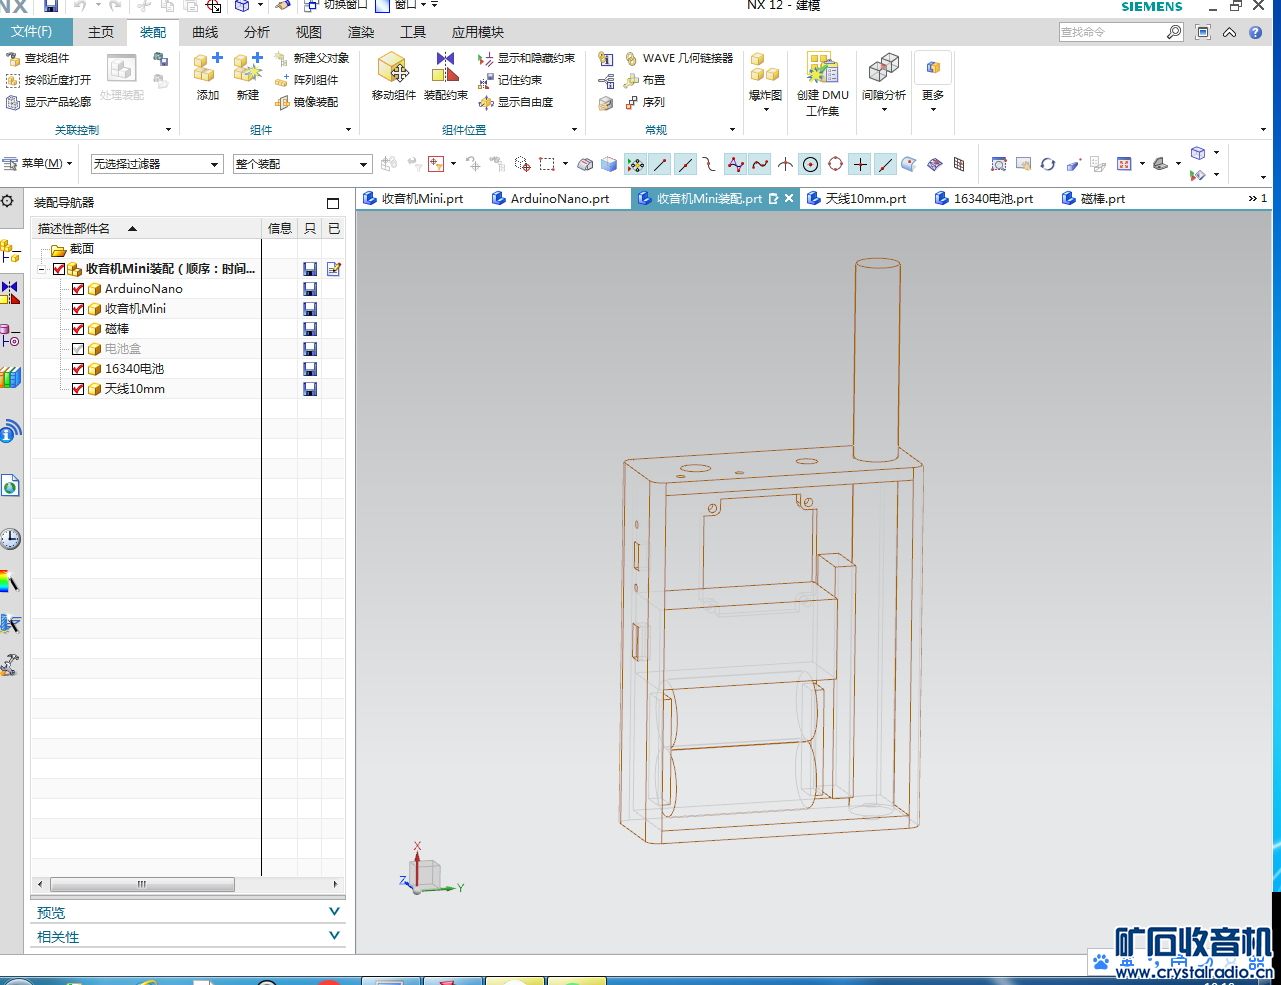Click the 添加 (Add component) icon
Screen dimensions: 1281x985
(208, 69)
